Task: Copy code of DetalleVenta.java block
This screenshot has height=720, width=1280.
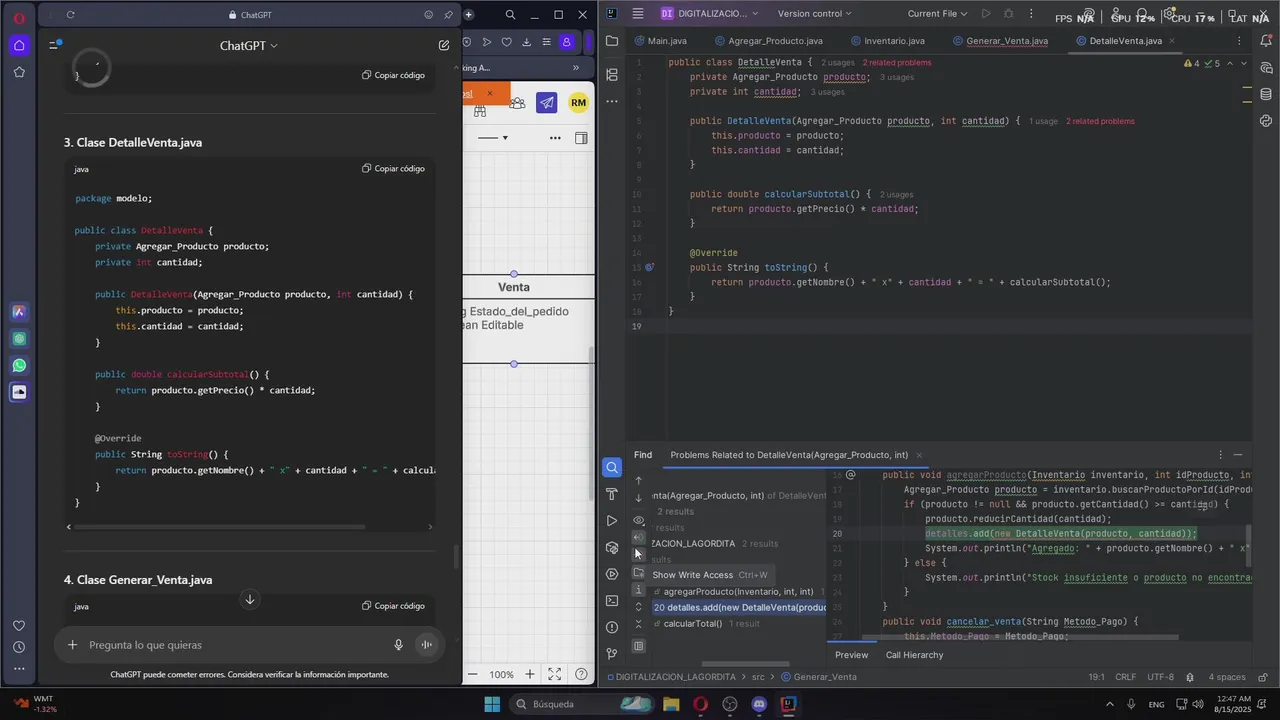Action: pyautogui.click(x=393, y=169)
